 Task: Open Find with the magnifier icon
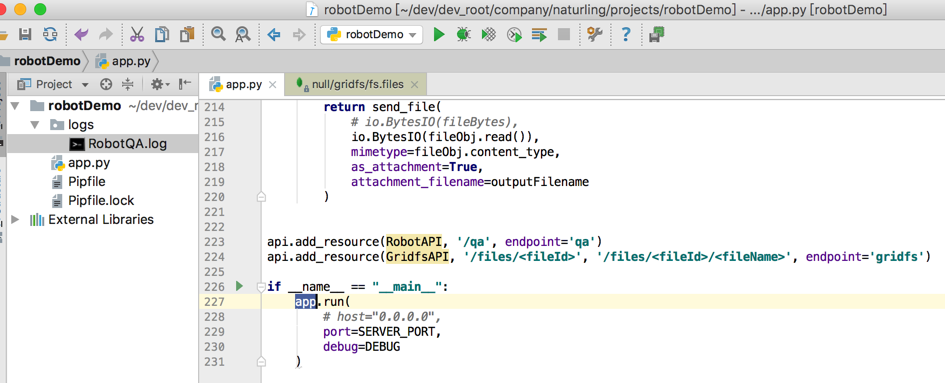click(x=218, y=34)
